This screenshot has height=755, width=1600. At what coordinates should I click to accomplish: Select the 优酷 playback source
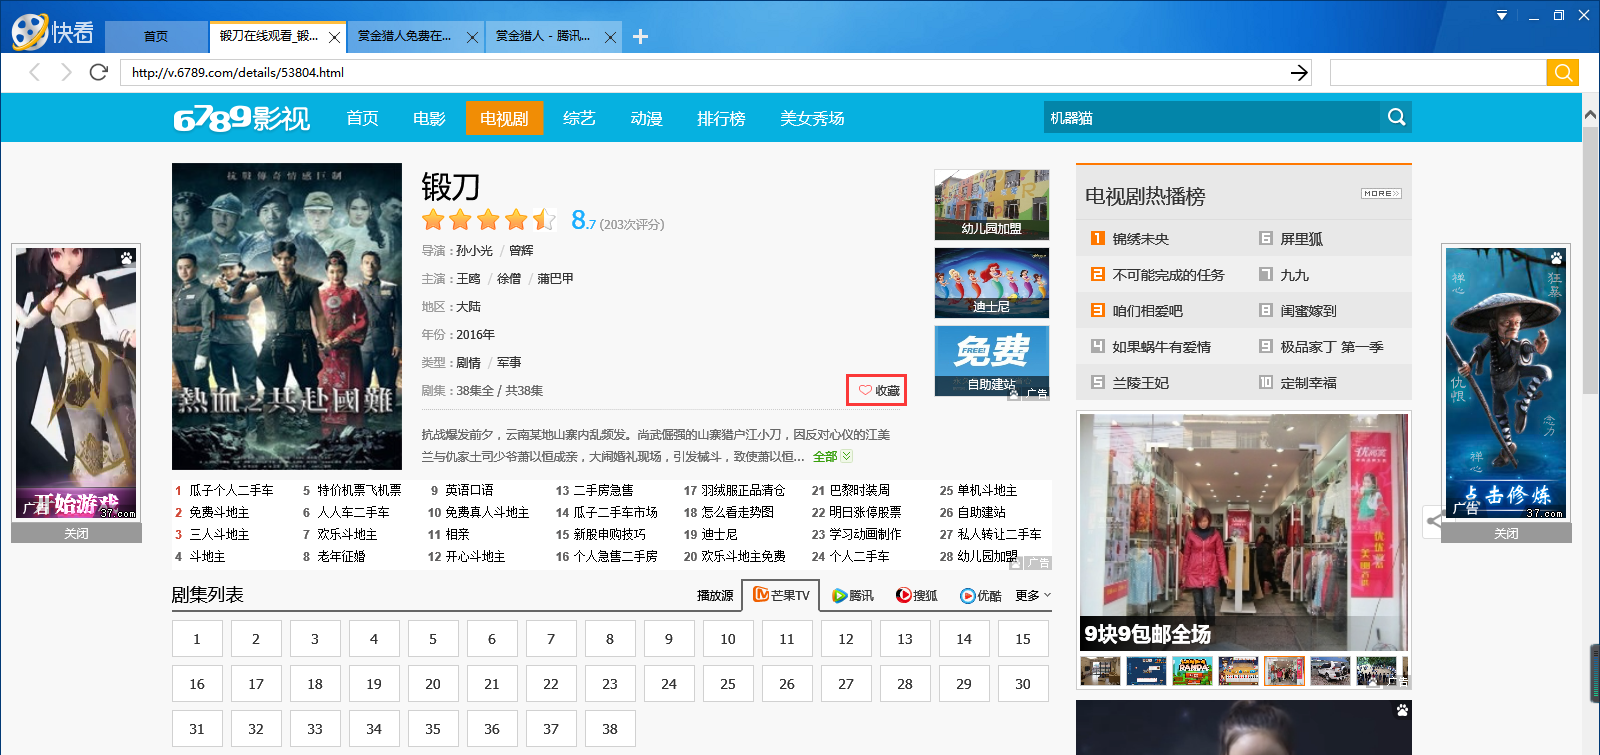coord(981,595)
